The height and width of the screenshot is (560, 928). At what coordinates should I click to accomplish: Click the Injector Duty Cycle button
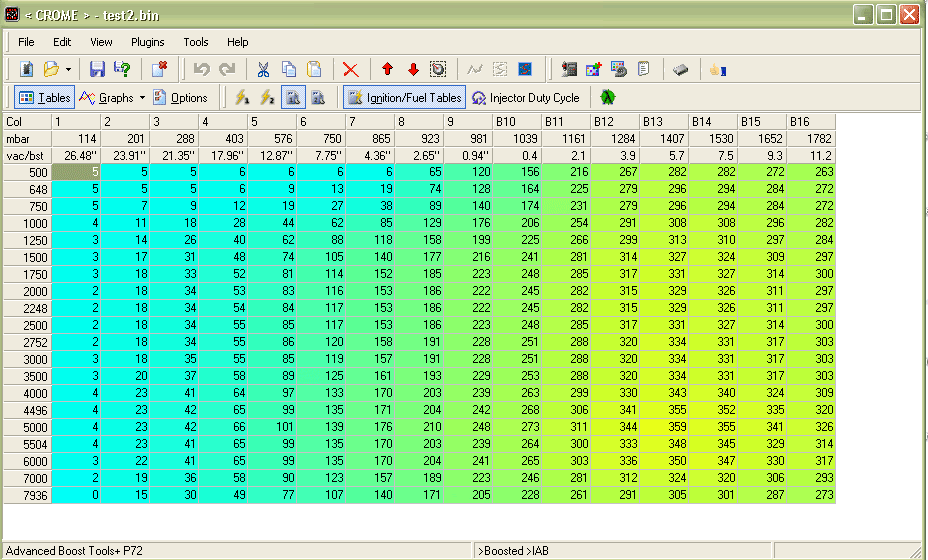(526, 98)
